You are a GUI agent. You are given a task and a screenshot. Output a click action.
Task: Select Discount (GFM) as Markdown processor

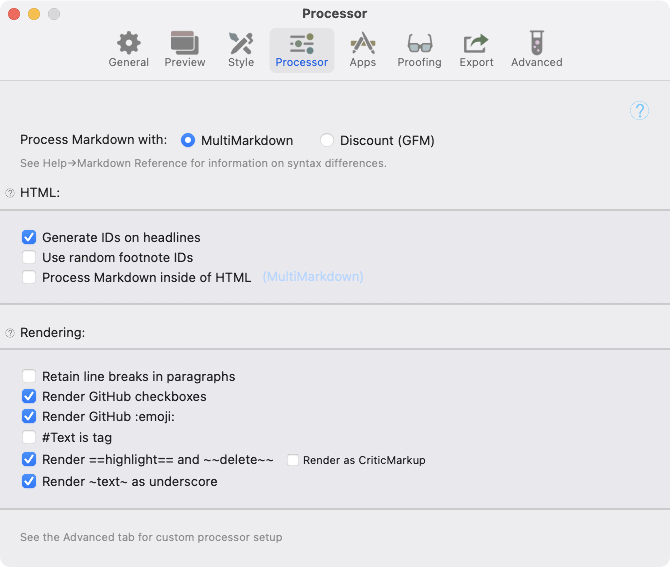pyautogui.click(x=327, y=140)
